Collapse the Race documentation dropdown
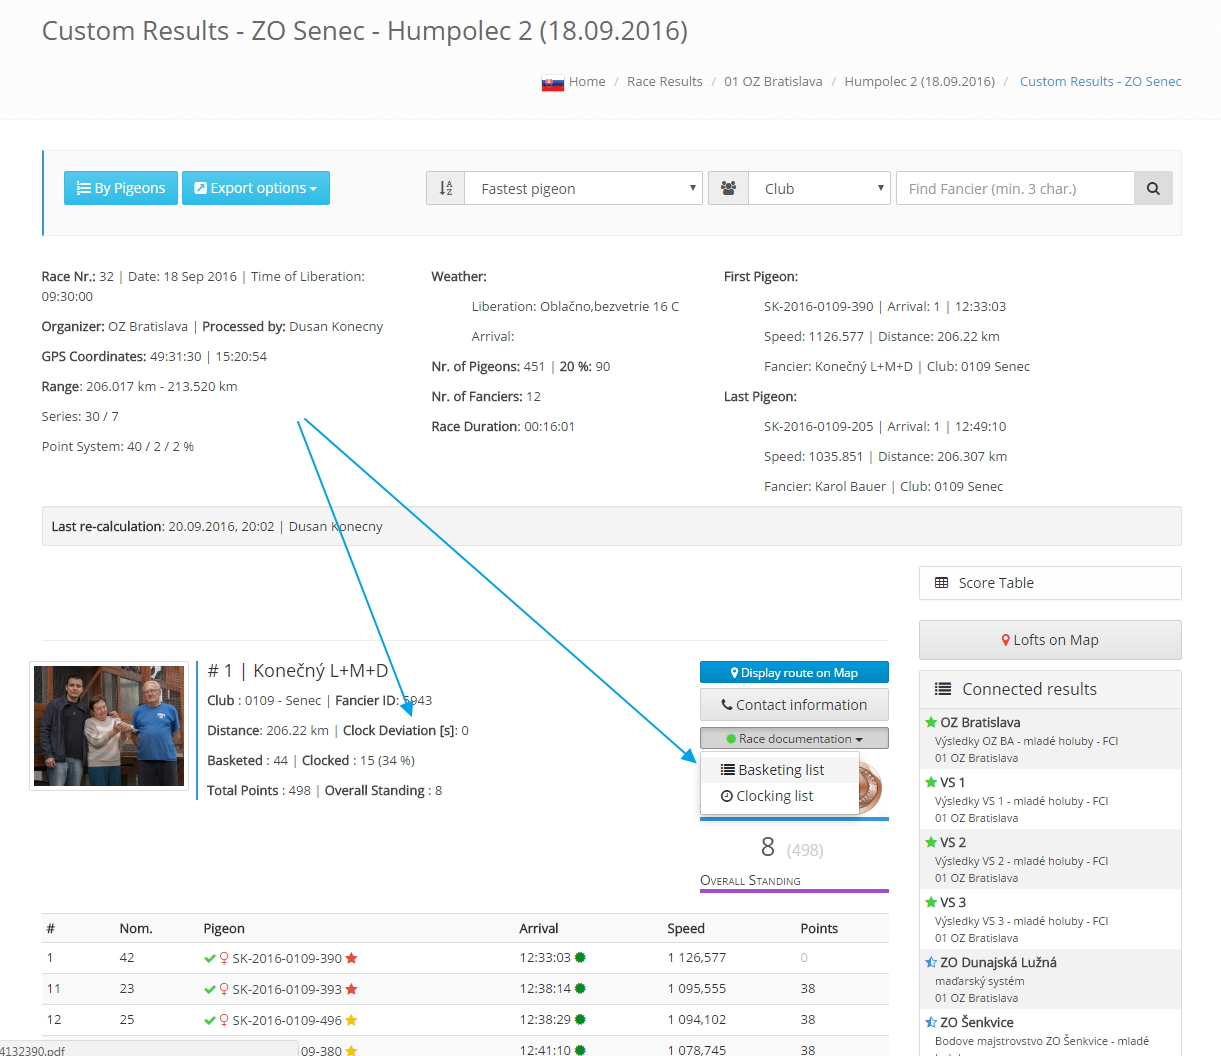 click(x=794, y=739)
